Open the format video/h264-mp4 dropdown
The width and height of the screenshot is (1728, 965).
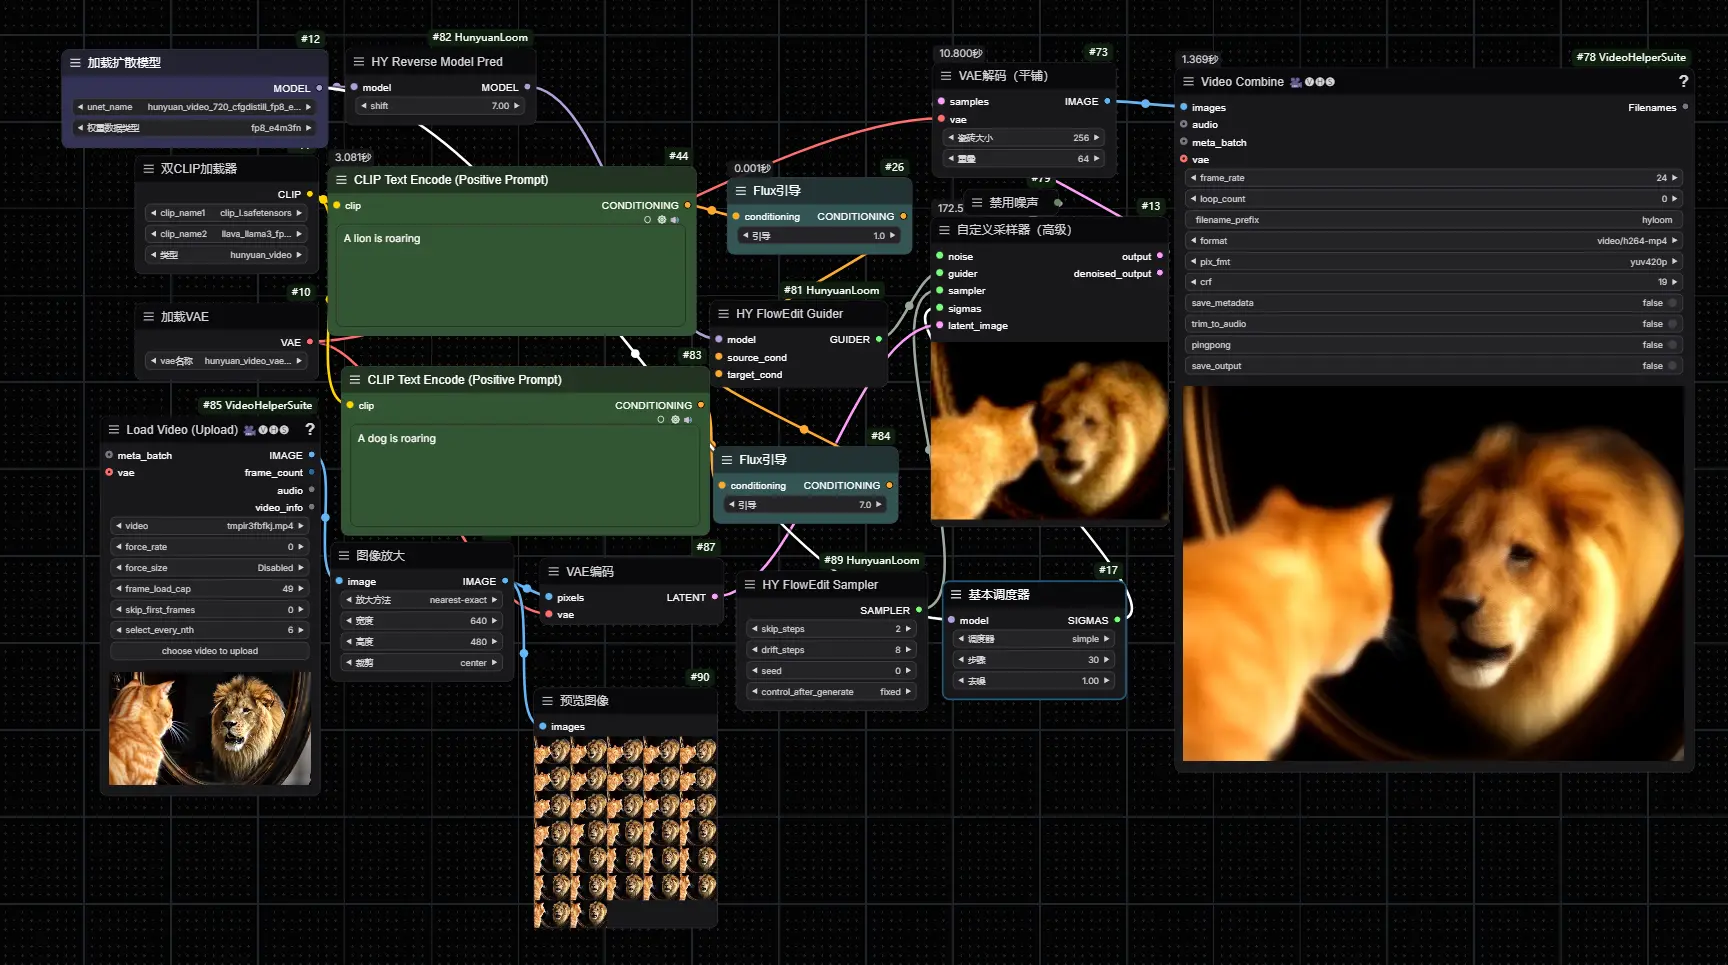pyautogui.click(x=1434, y=241)
